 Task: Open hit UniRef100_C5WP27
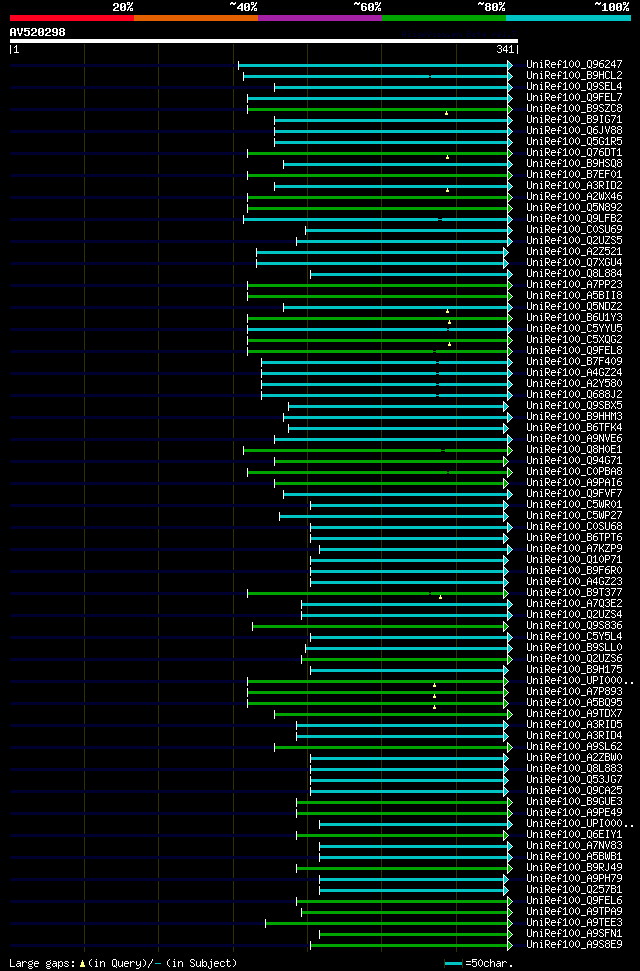pos(574,516)
